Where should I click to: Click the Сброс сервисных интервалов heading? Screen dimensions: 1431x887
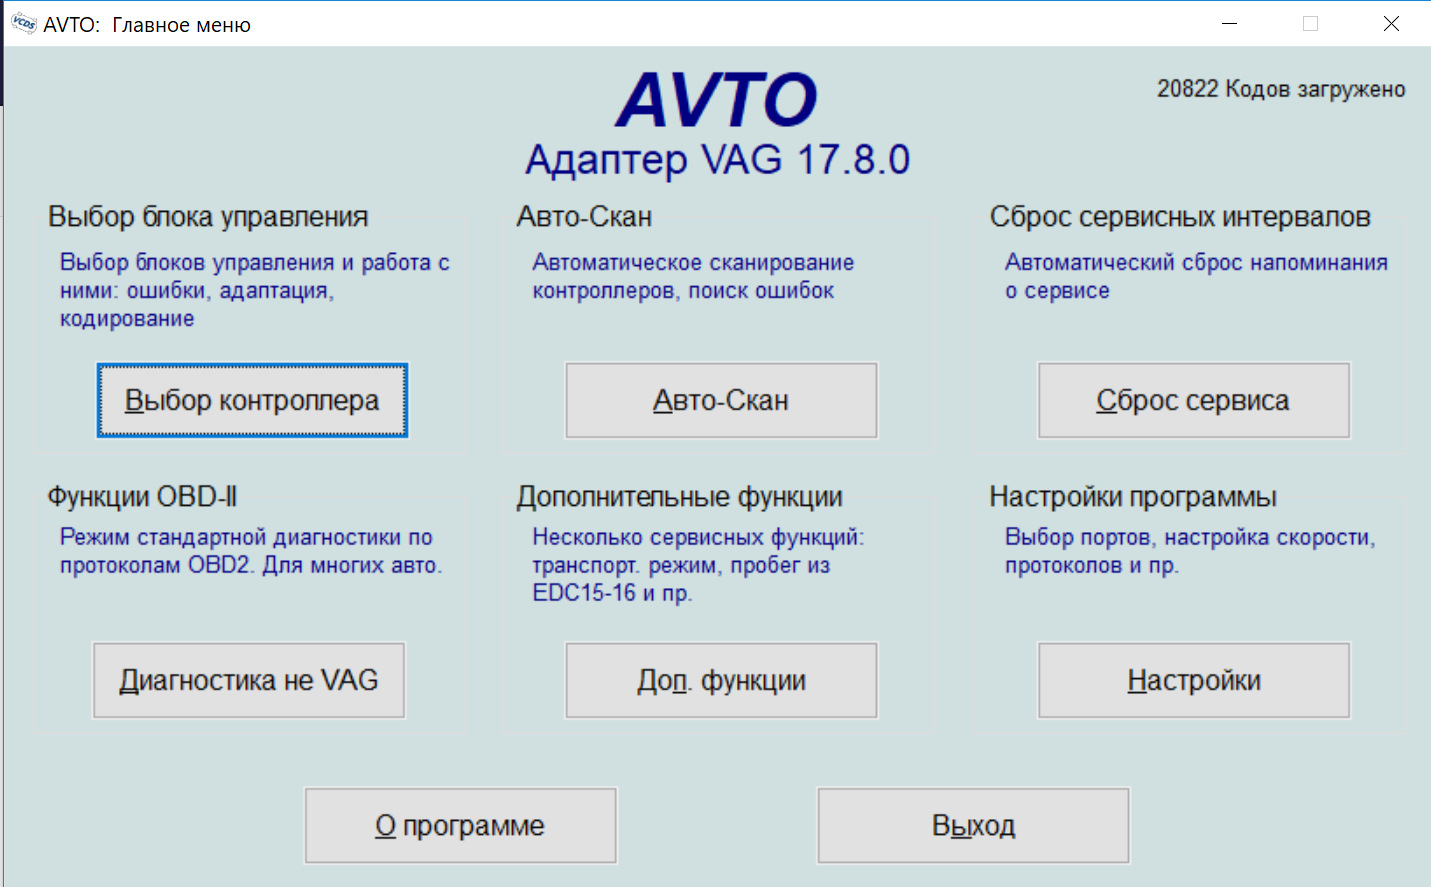[1180, 217]
